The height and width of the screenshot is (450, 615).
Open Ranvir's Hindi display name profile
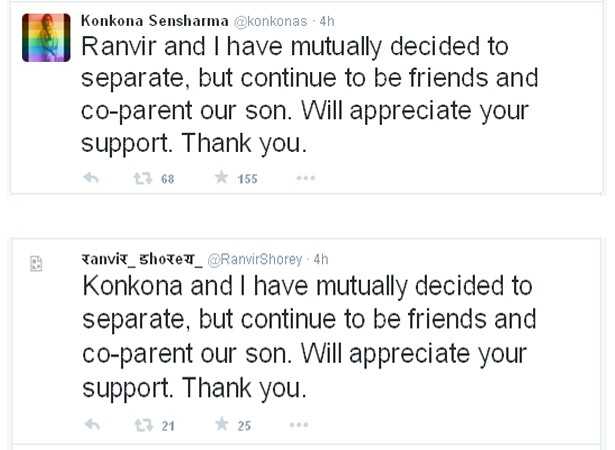point(139,259)
